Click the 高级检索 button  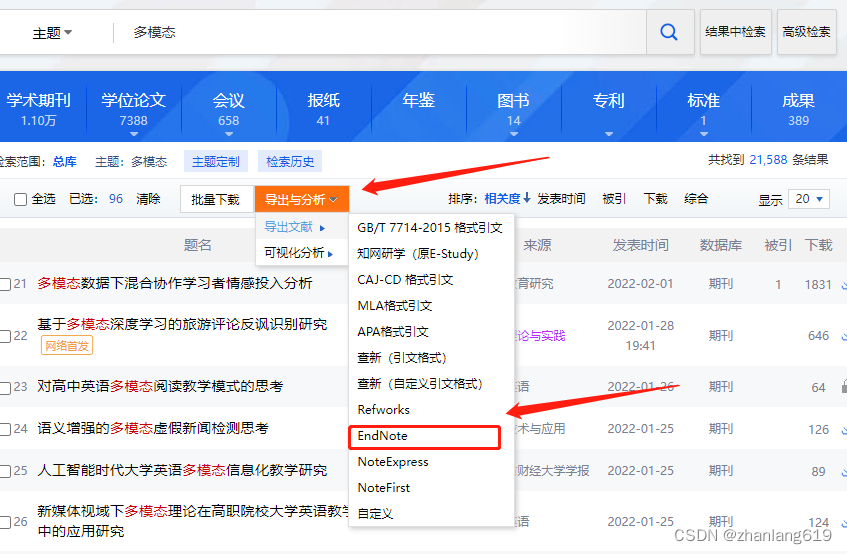pos(806,32)
